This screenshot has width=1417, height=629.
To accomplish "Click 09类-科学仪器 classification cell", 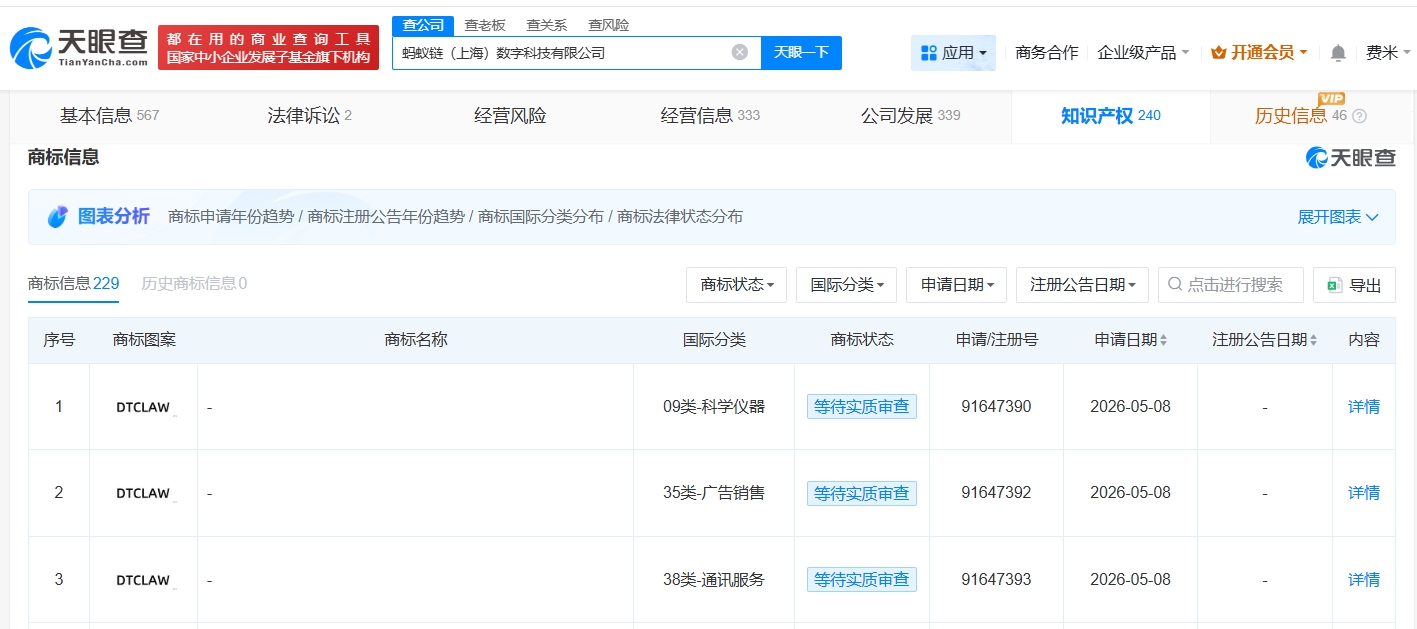I will tap(714, 407).
